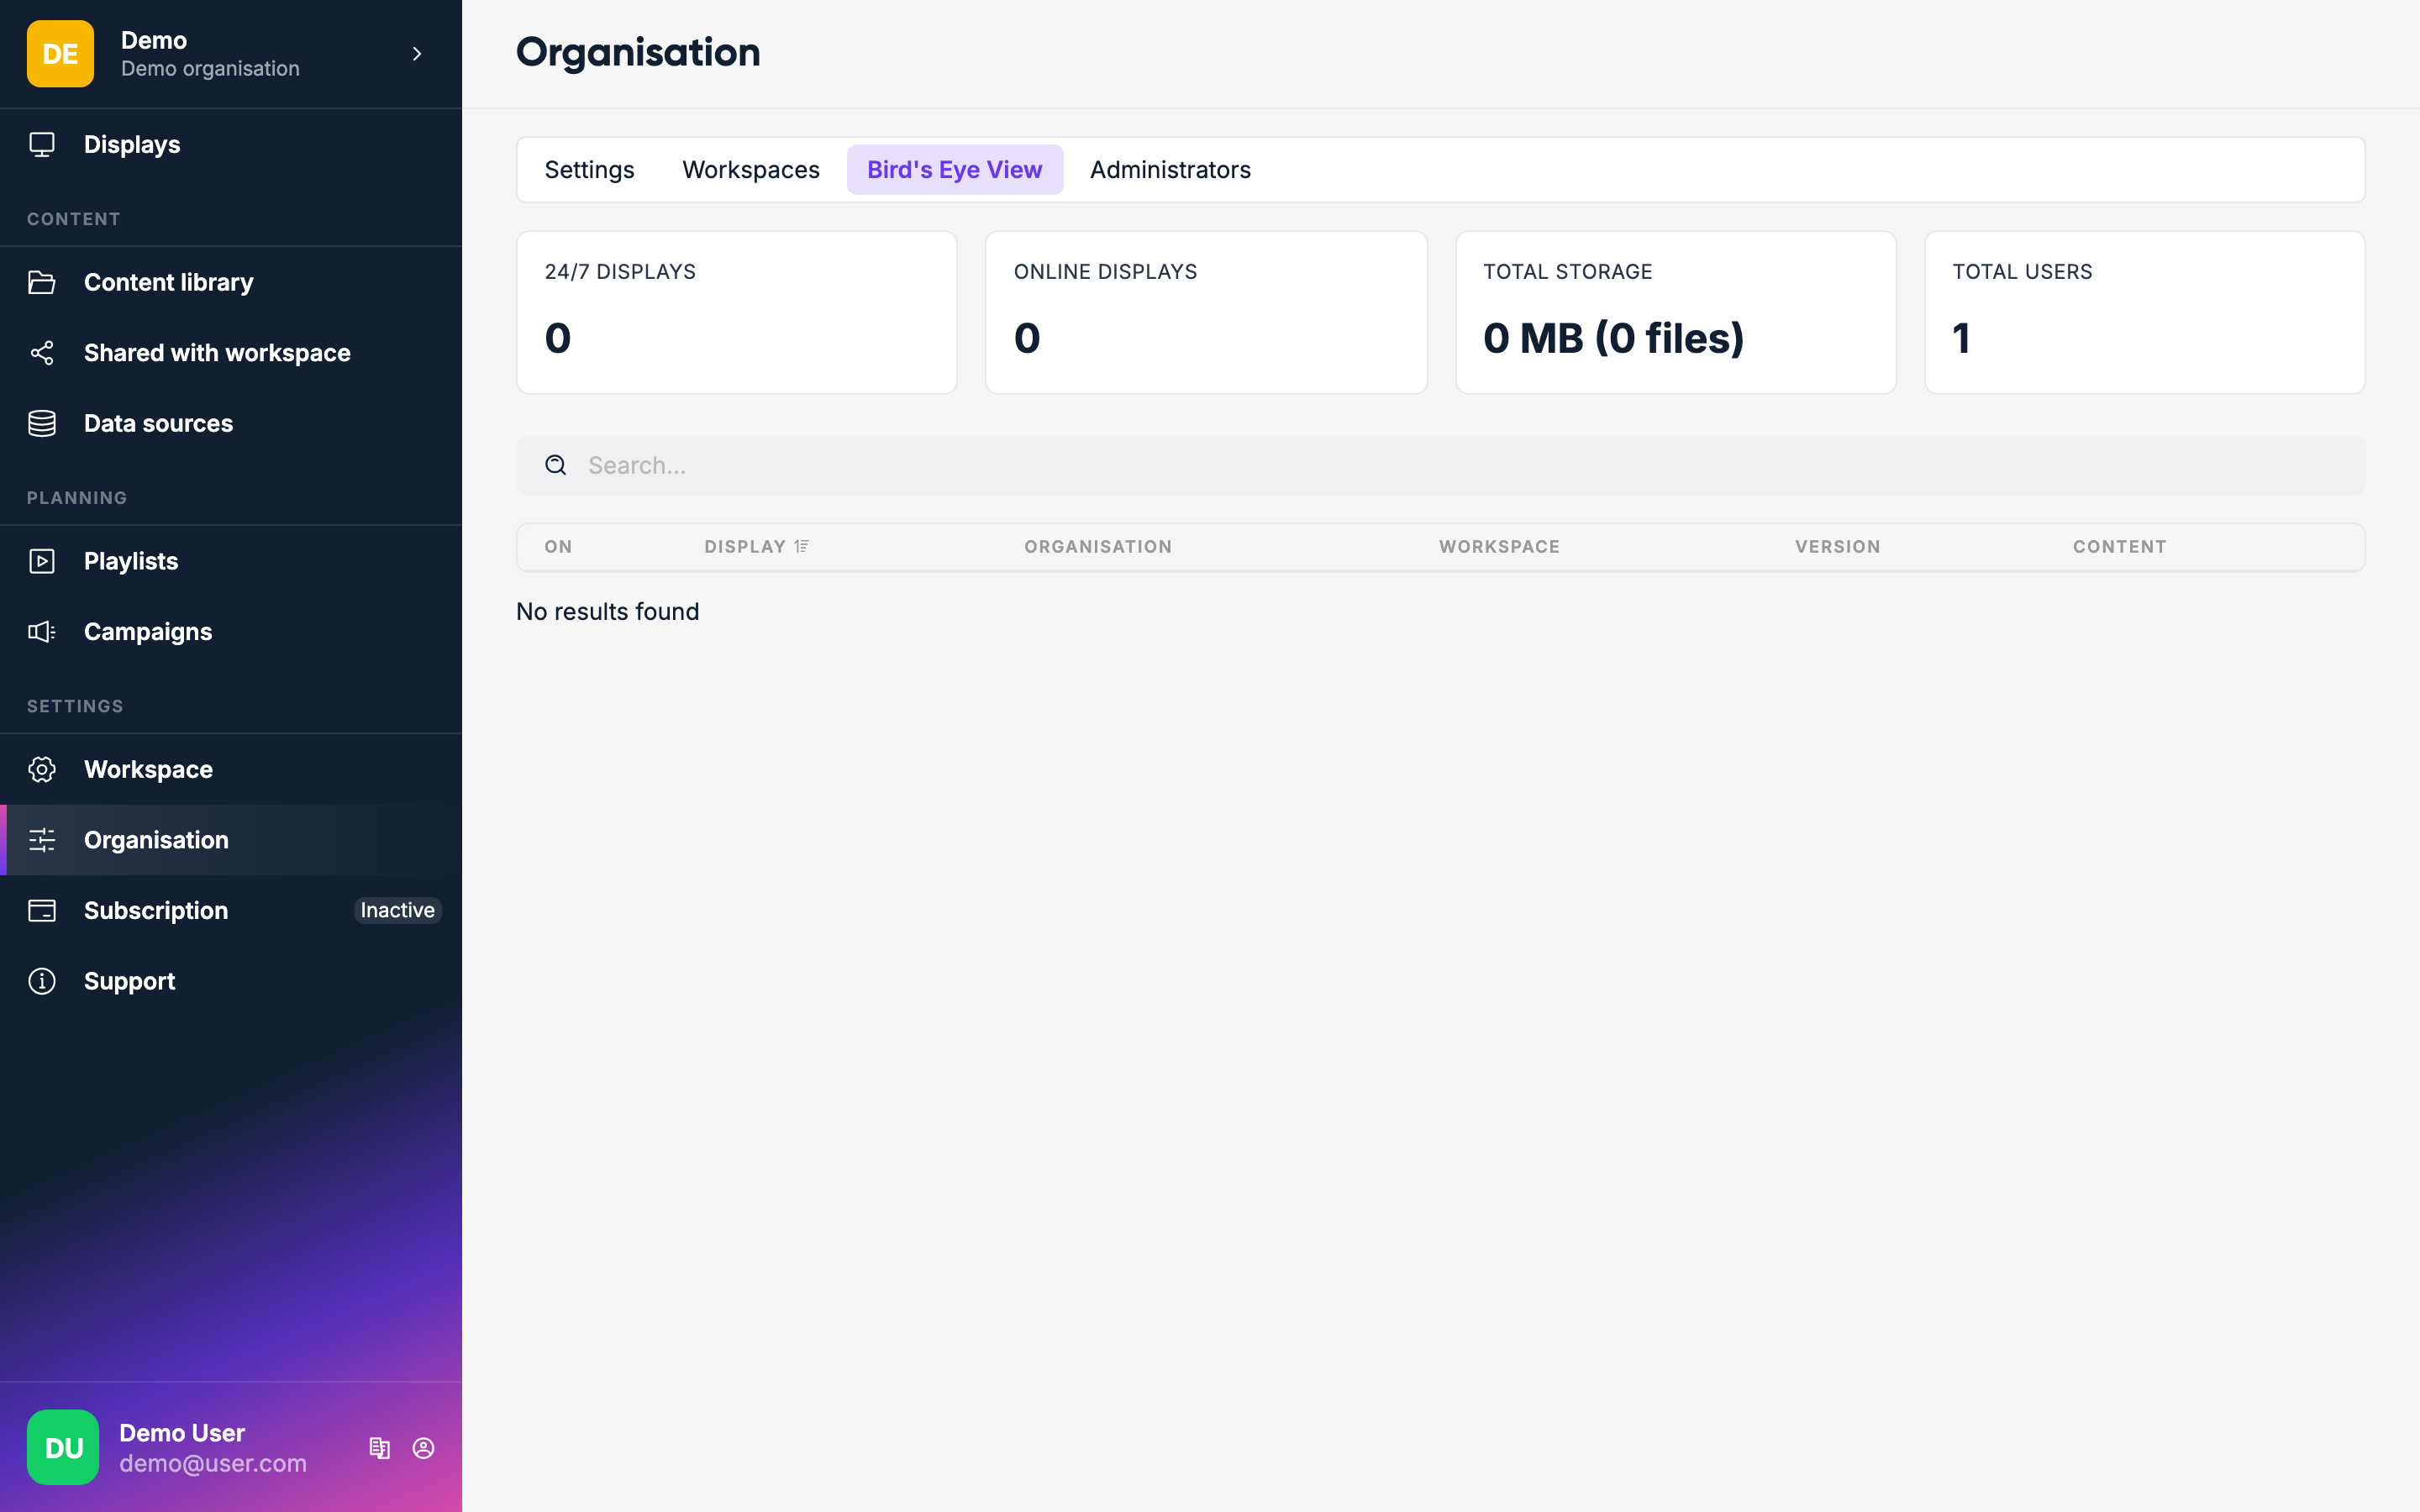
Task: Open Content library folder icon
Action: tap(42, 283)
